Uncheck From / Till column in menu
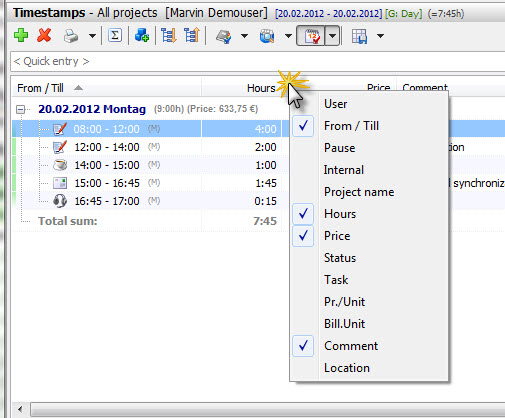 369,126
